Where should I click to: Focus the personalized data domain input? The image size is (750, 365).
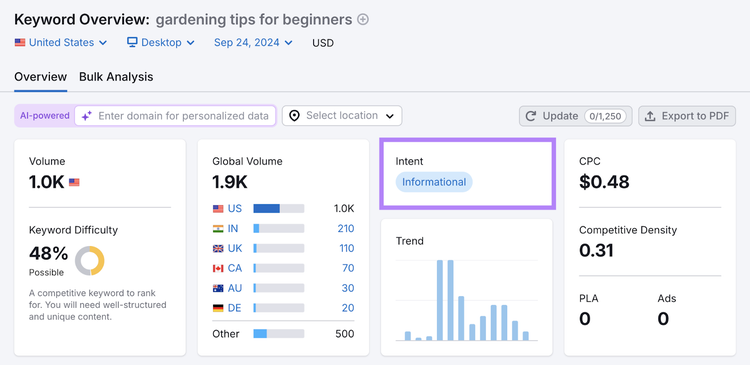tap(175, 116)
